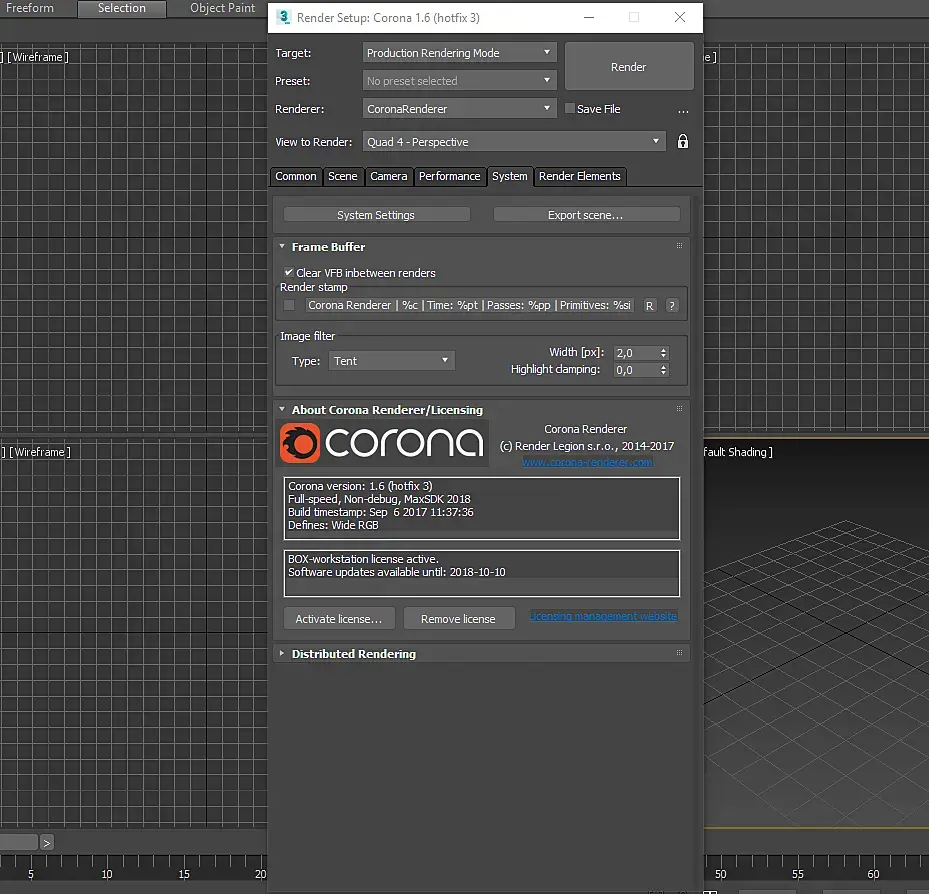Image resolution: width=929 pixels, height=894 pixels.
Task: Click the Remove license button
Action: [x=459, y=619]
